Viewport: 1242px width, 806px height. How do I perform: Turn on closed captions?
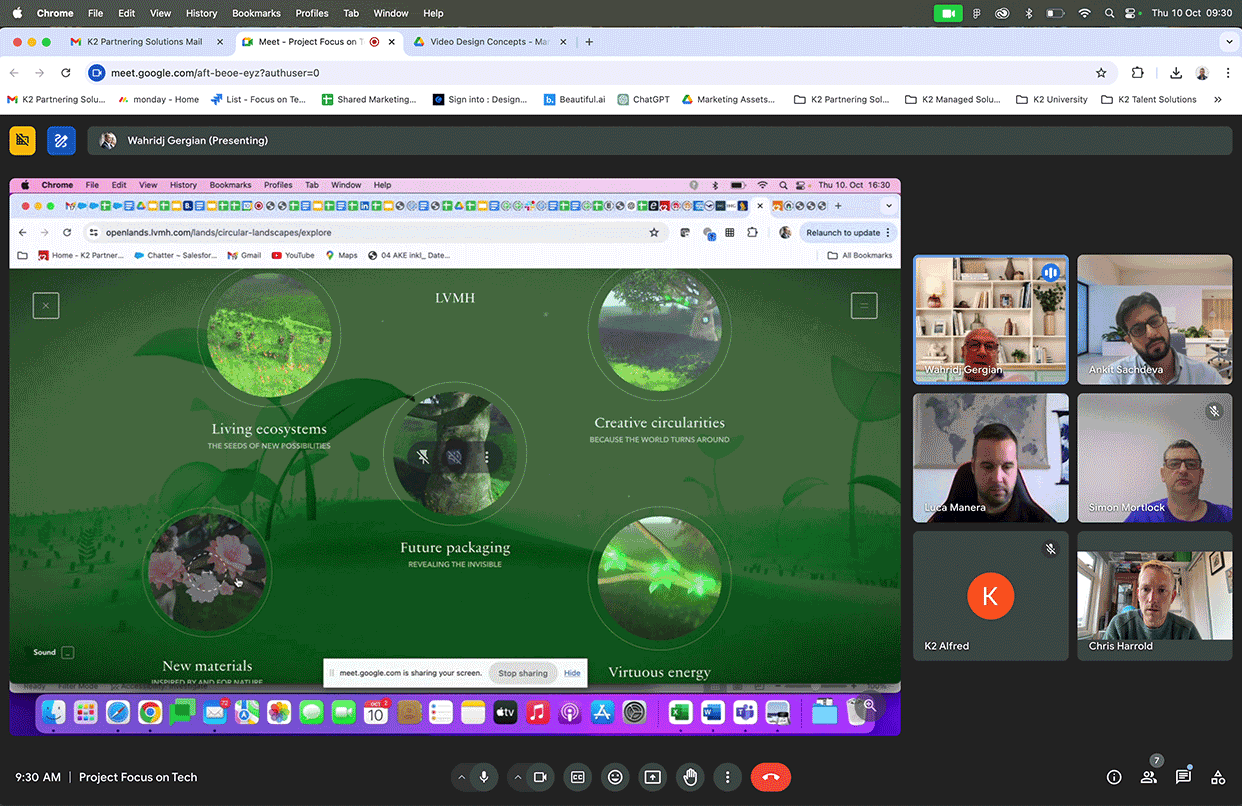pyautogui.click(x=578, y=777)
